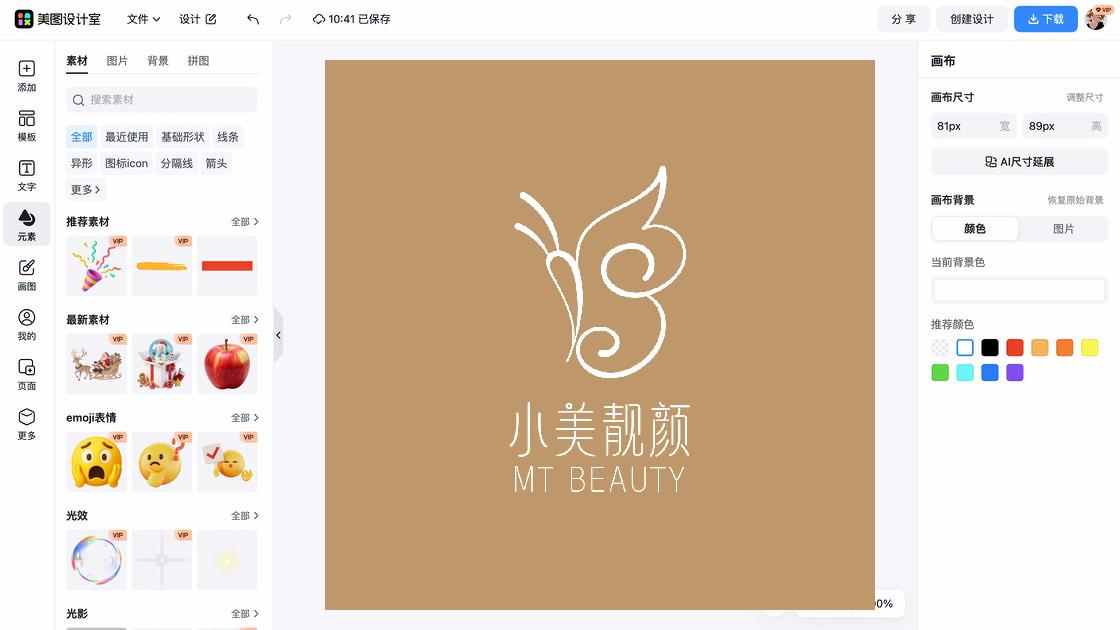Select the 文字 text sidebar tool

pos(26,175)
